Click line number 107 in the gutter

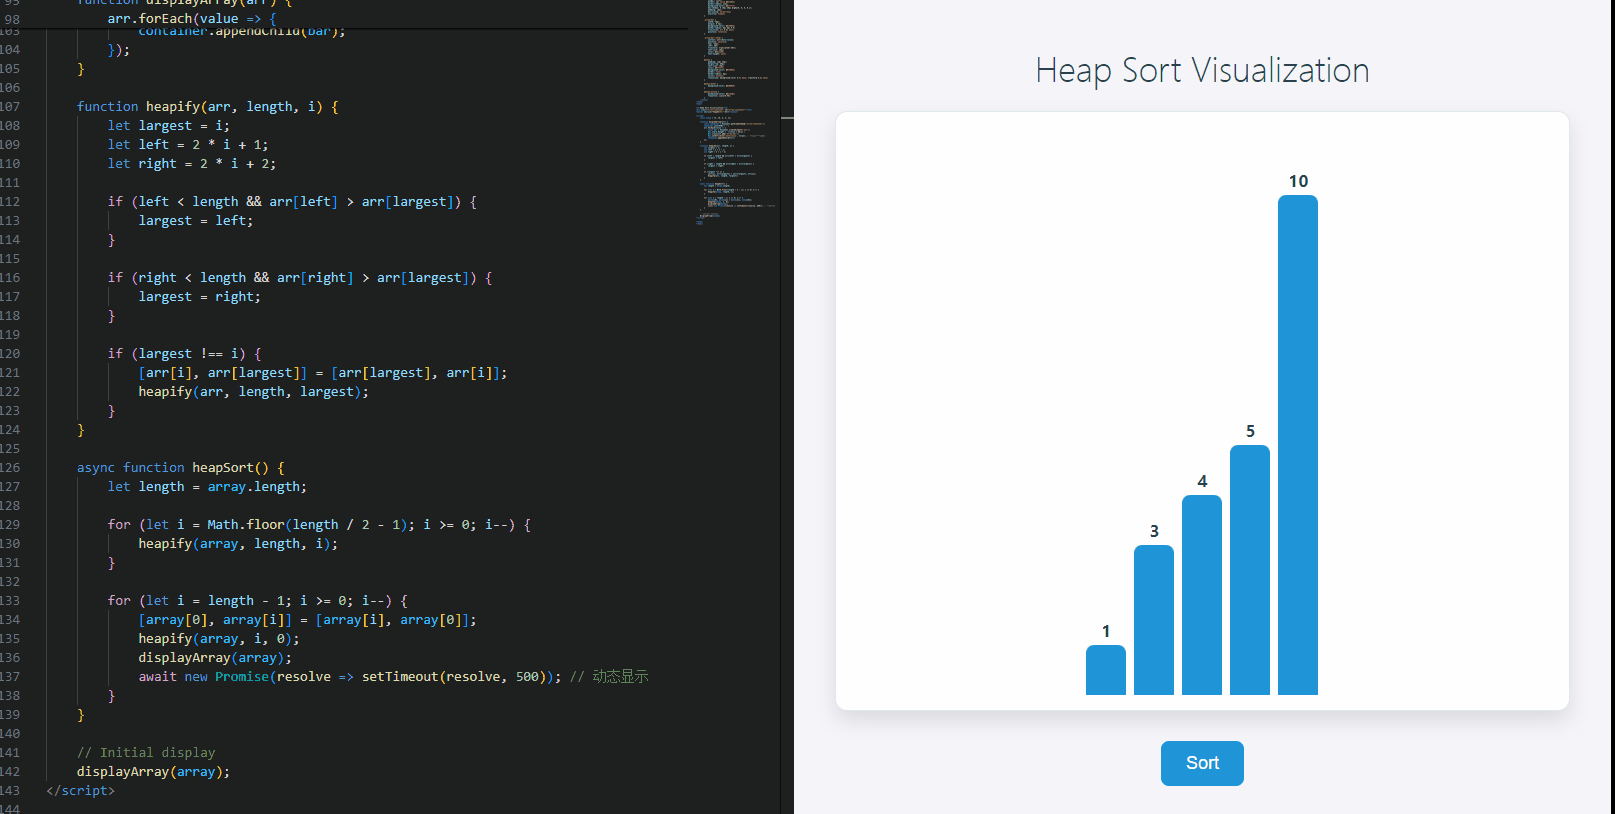[10, 106]
